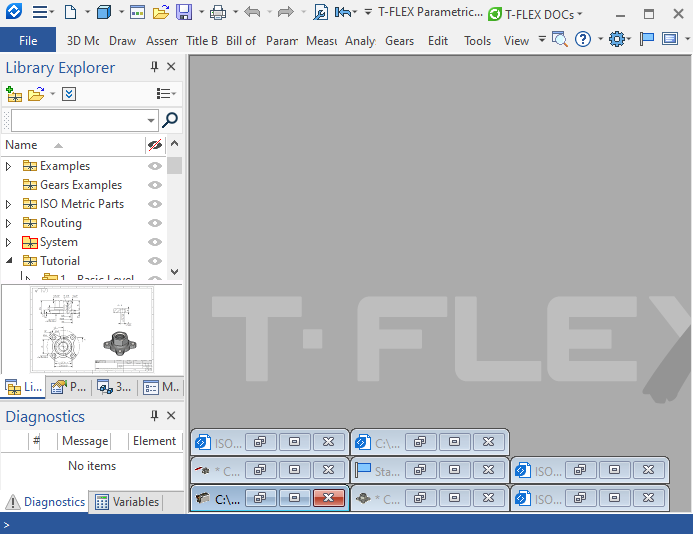Screen dimensions: 693x534
Task: Click the library list scrollbar down arrow
Action: click(175, 272)
